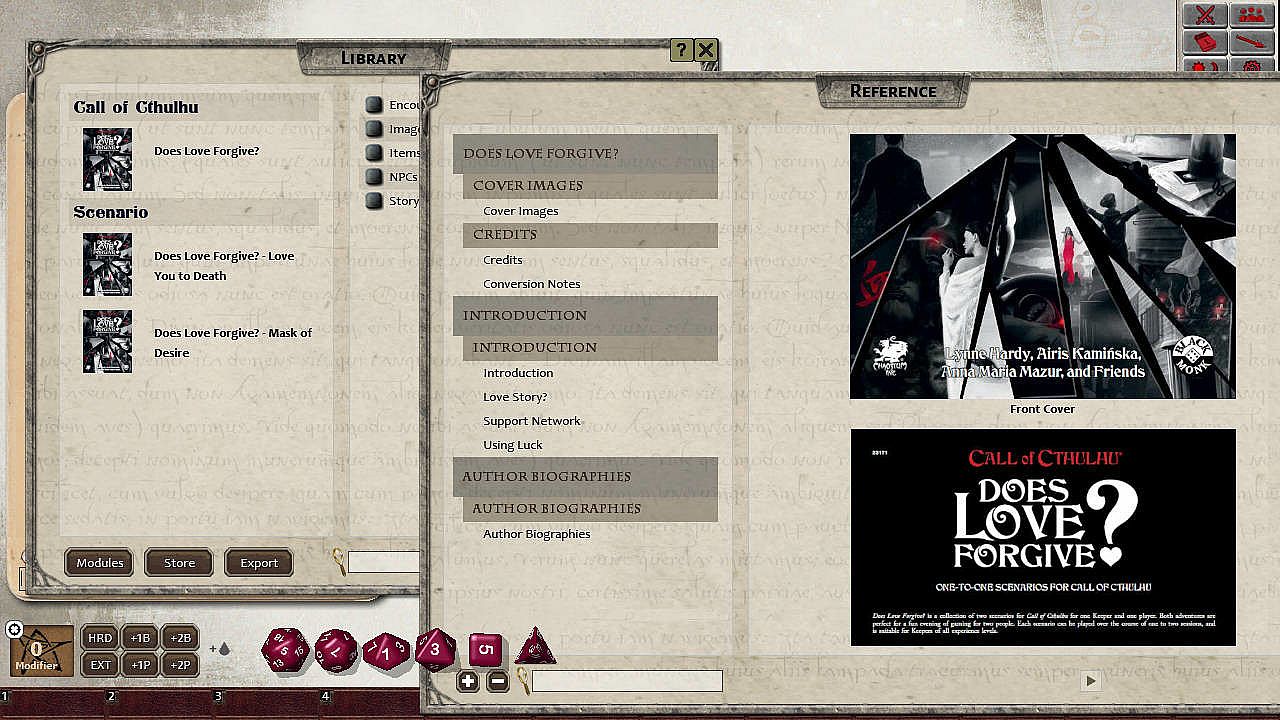
Task: Collapse the CREDITS section header
Action: pyautogui.click(x=590, y=235)
